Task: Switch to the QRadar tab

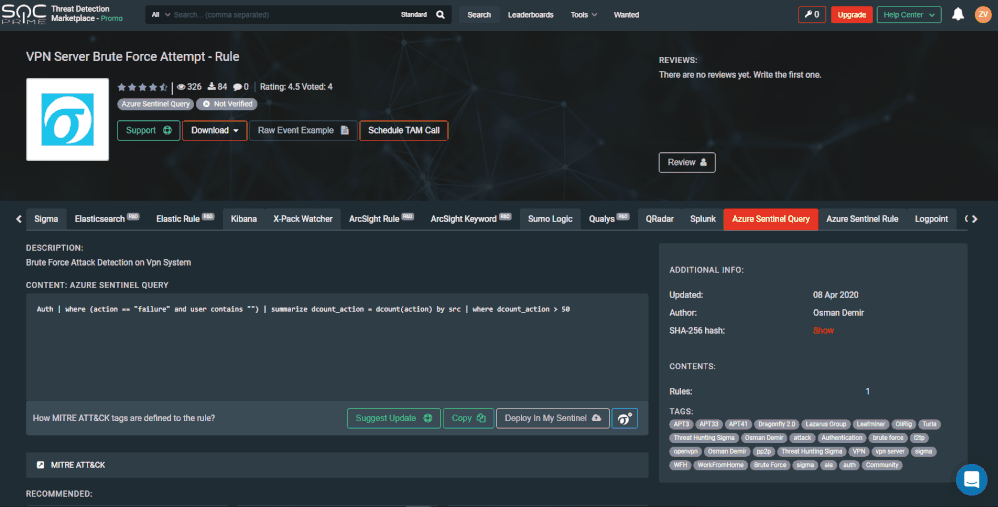Action: [659, 219]
